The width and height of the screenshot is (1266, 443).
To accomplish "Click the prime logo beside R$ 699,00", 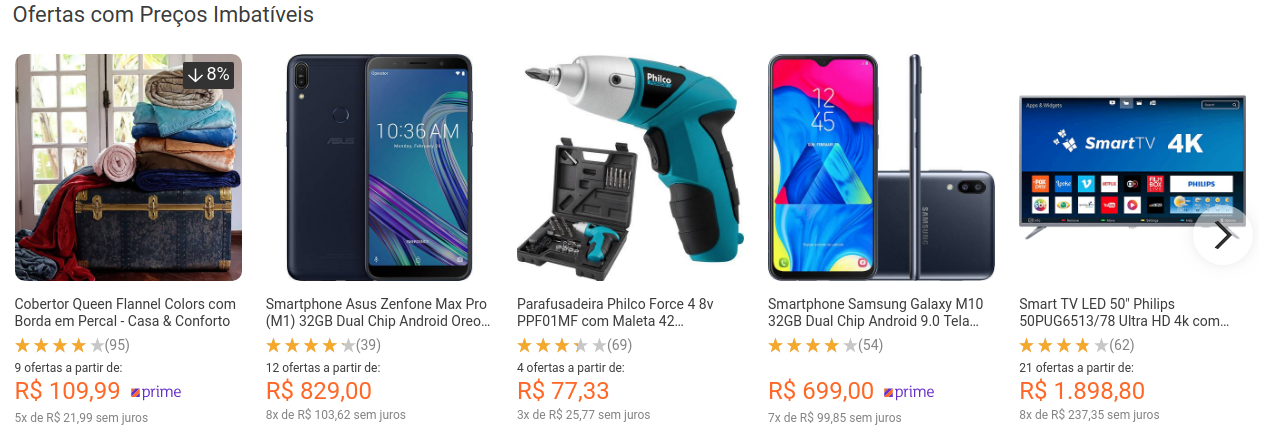I will pyautogui.click(x=908, y=392).
